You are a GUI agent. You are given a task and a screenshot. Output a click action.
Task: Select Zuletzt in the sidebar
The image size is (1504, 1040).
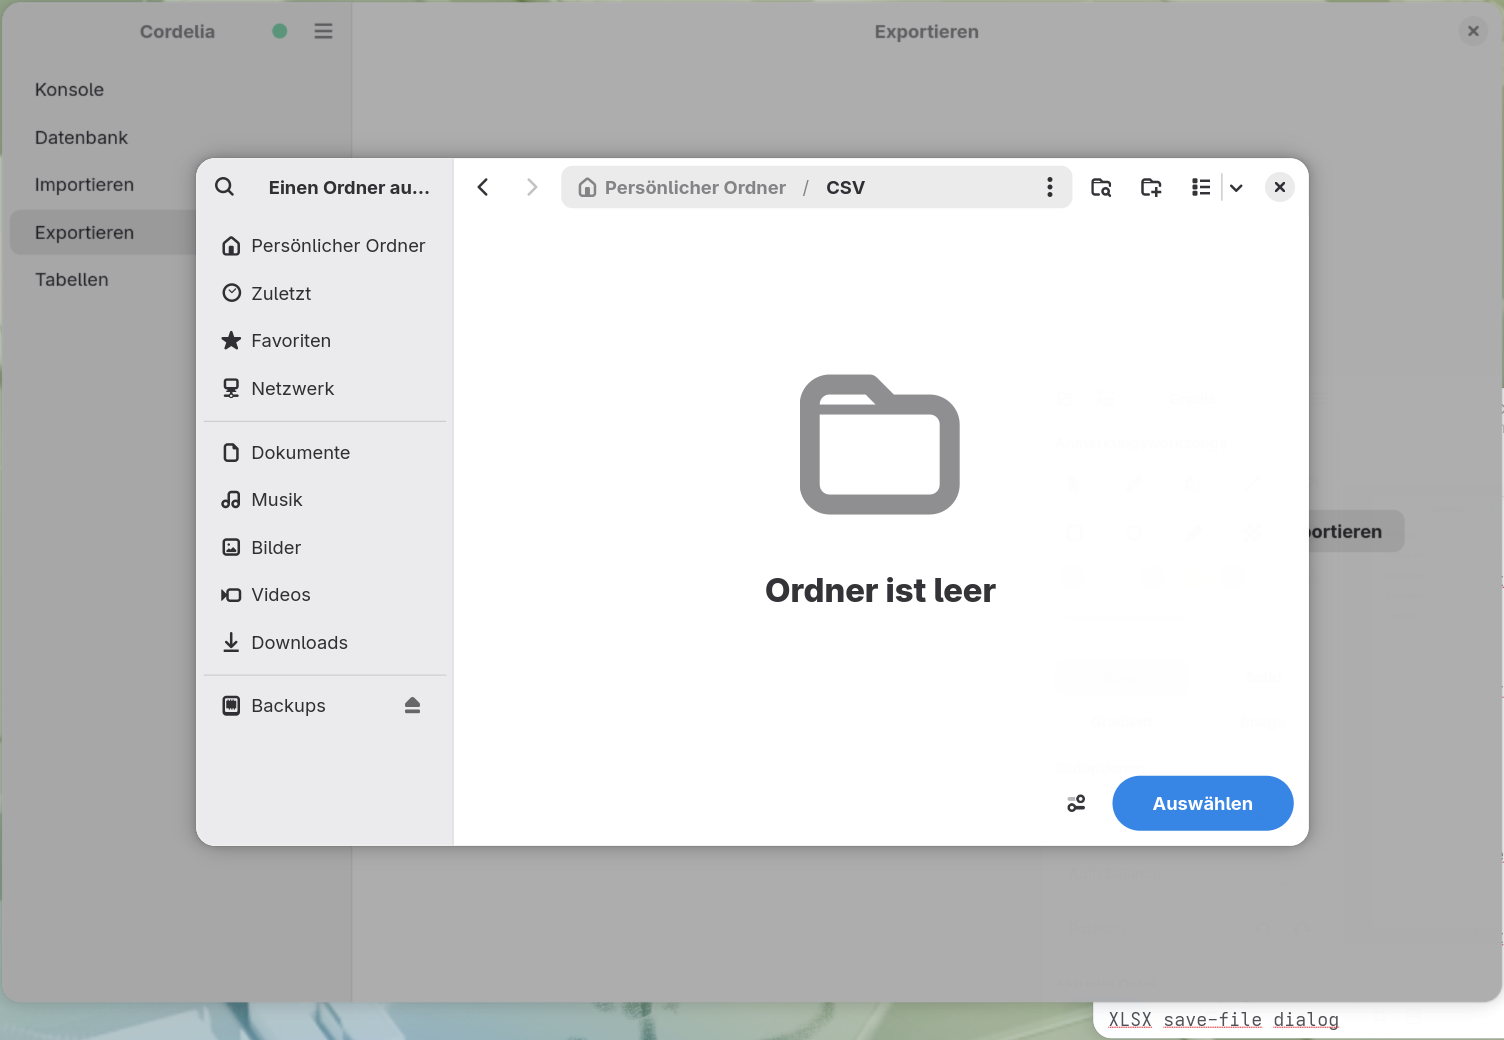[325, 293]
